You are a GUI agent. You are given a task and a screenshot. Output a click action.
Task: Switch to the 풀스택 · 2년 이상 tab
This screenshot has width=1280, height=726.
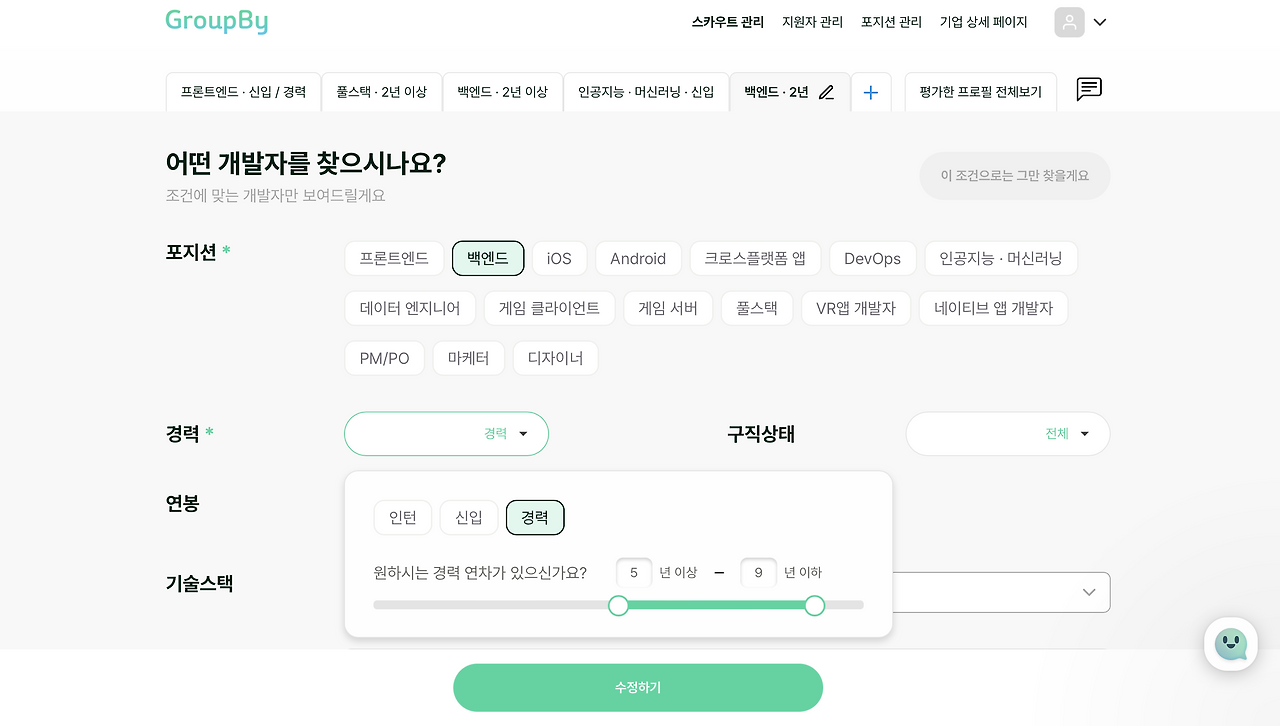pos(382,92)
